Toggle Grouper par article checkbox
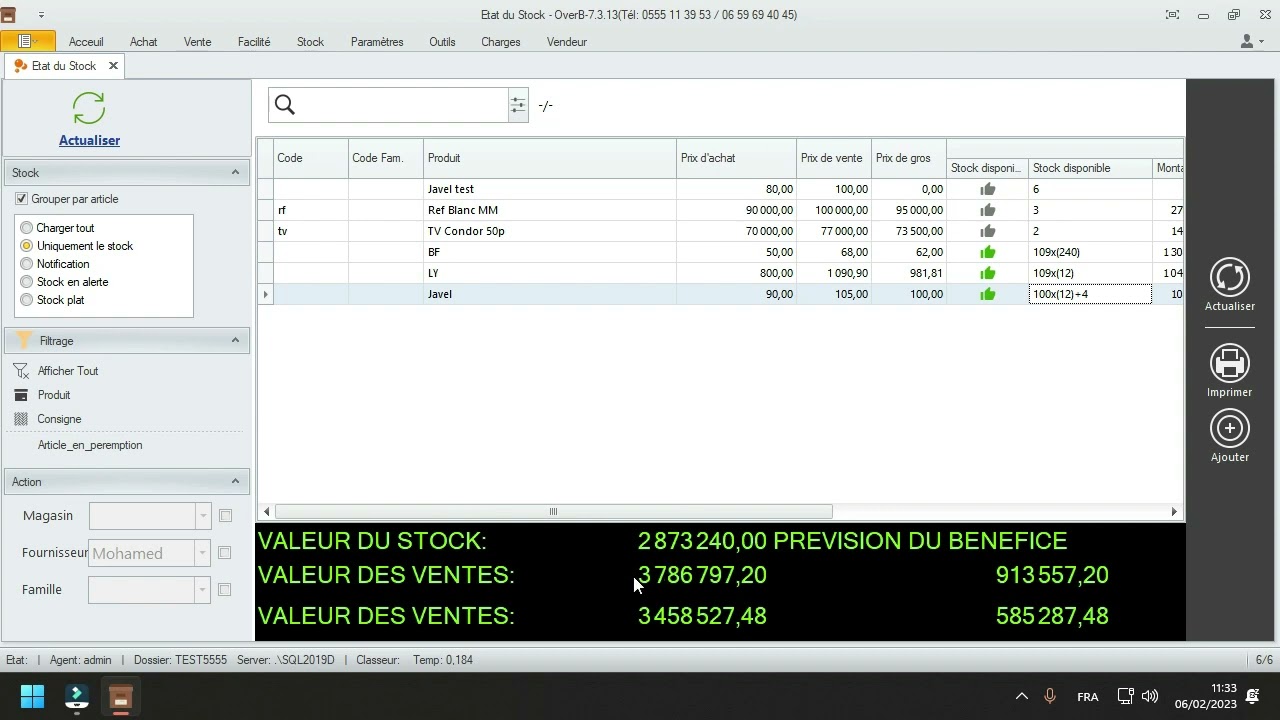This screenshot has height=720, width=1280. (x=21, y=199)
